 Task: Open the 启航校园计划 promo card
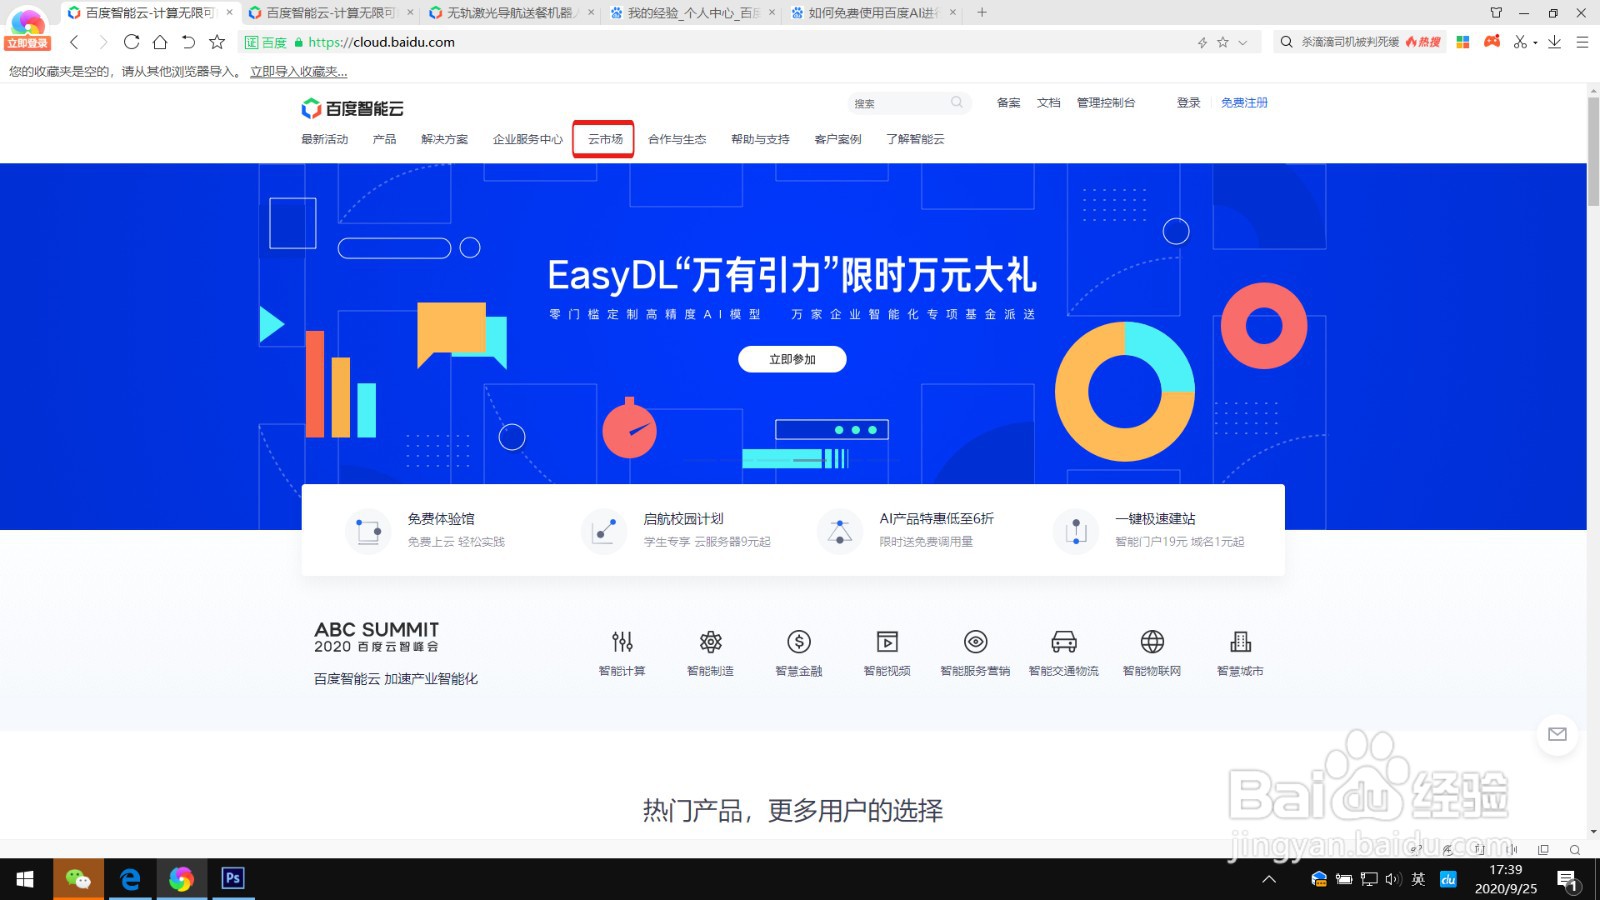pos(677,530)
